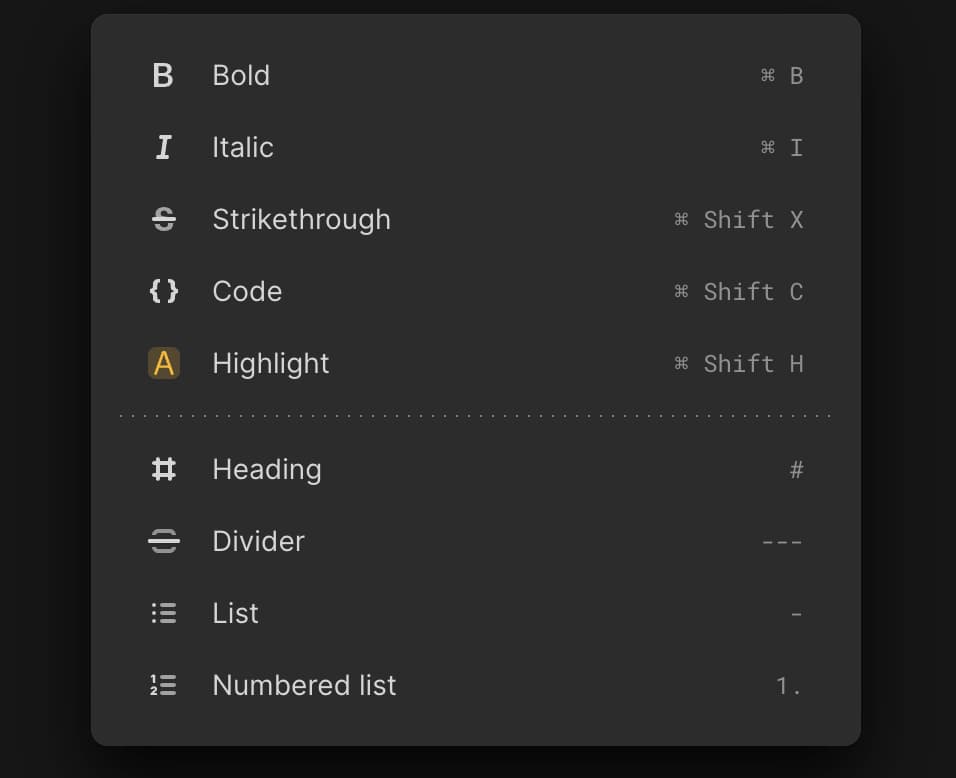This screenshot has height=778, width=956.
Task: Choose the Bold menu entry
Action: [241, 76]
